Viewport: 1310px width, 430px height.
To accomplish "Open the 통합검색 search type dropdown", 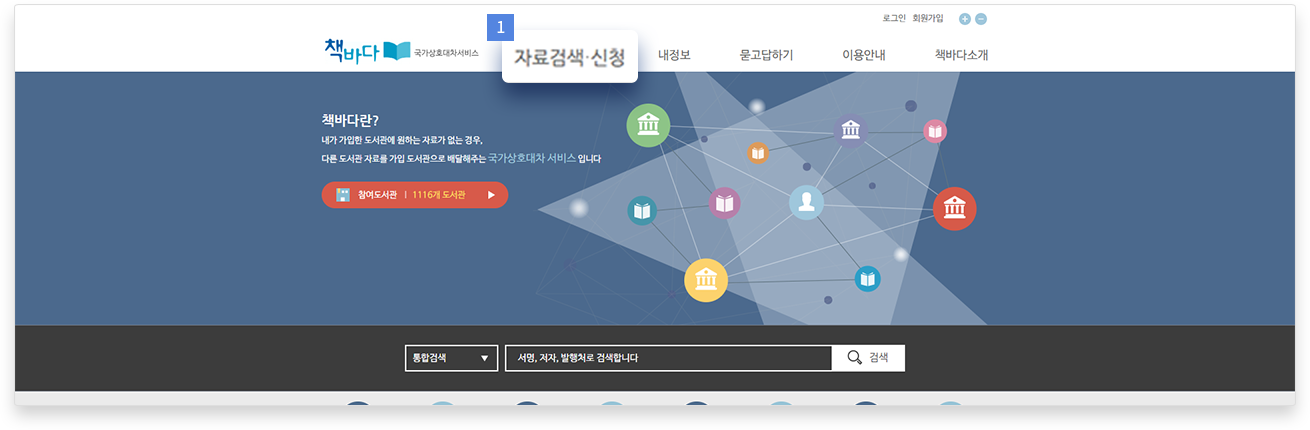I will (x=451, y=358).
